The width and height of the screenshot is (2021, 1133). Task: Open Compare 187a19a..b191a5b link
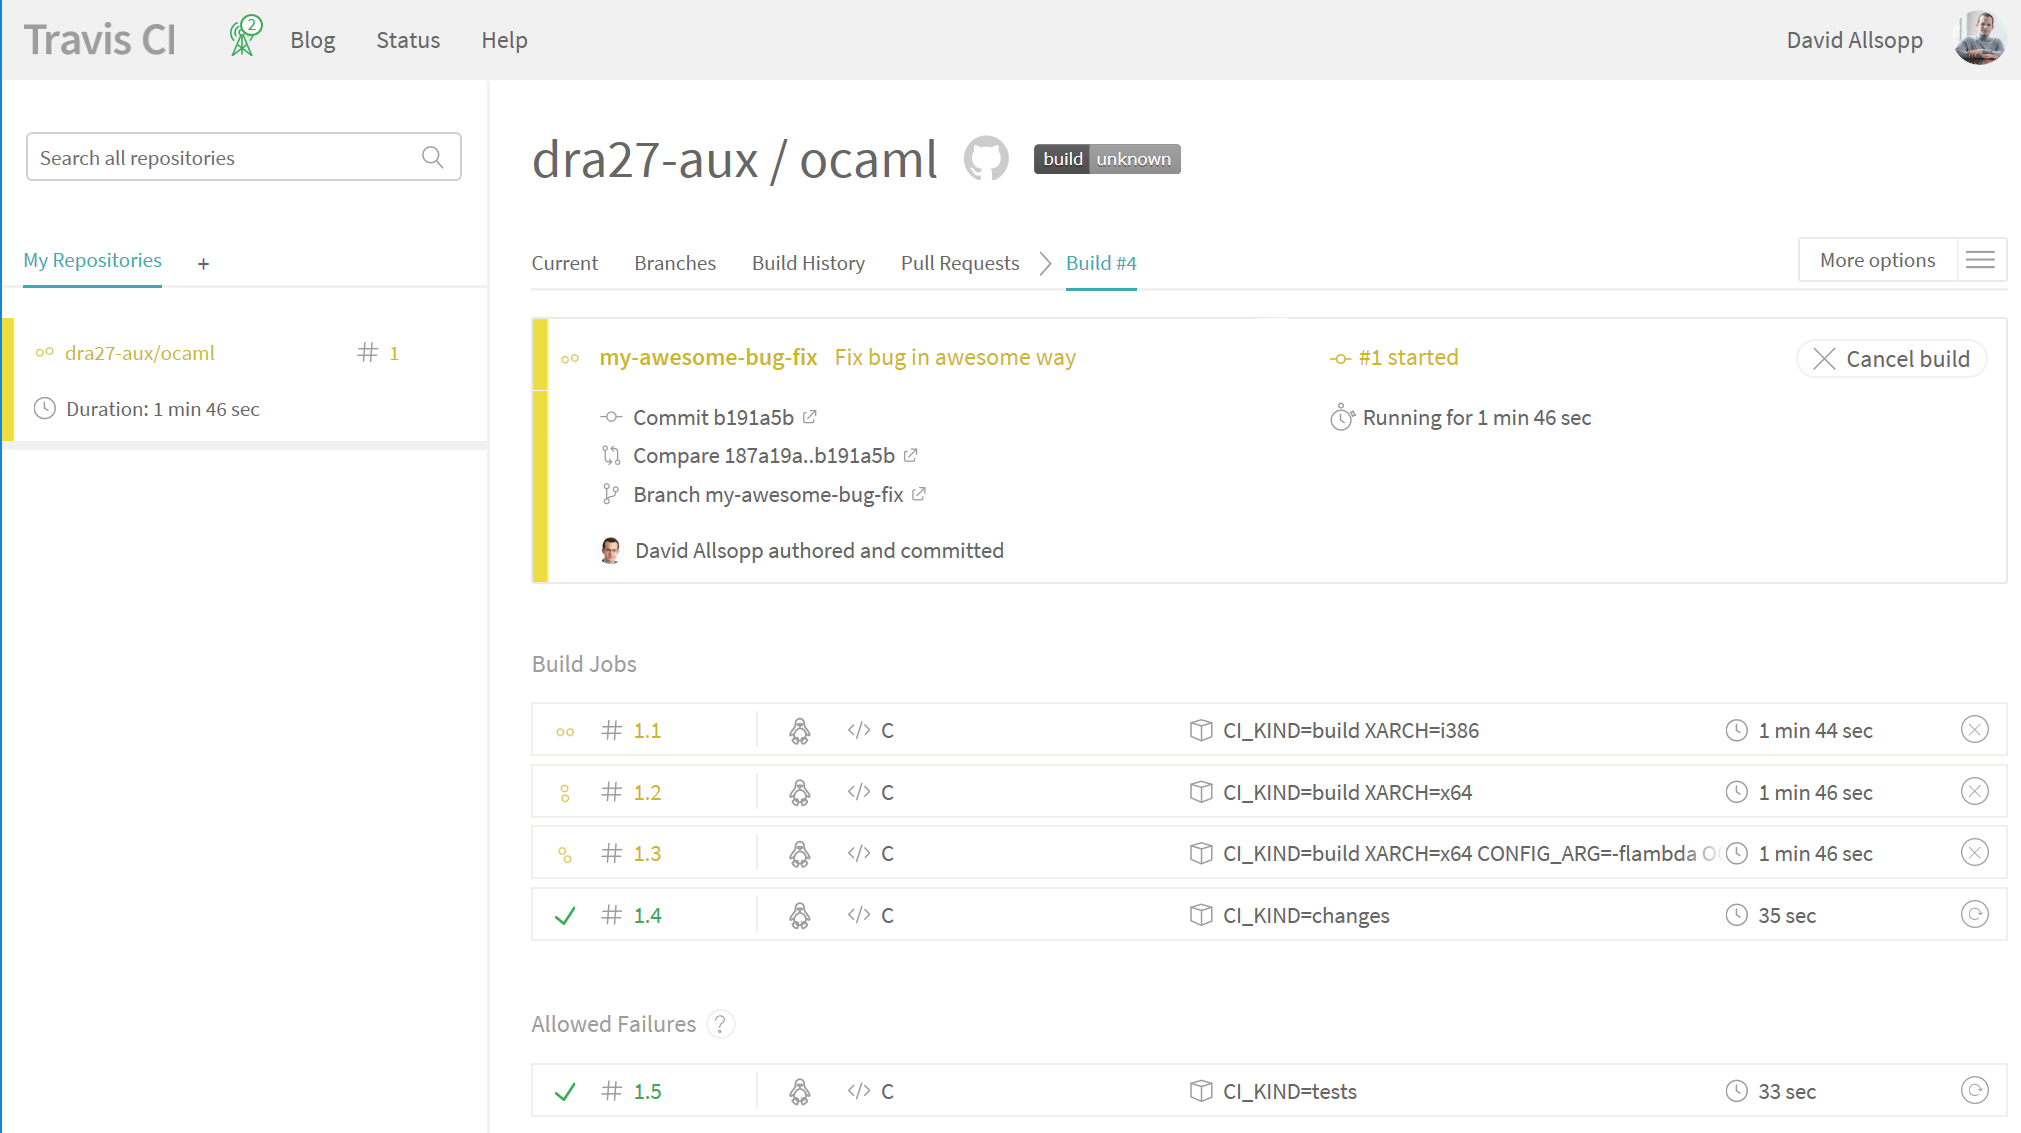[x=764, y=456]
